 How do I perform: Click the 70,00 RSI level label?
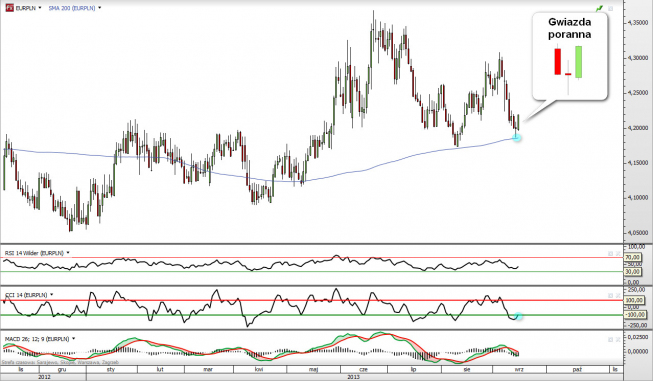click(x=634, y=258)
